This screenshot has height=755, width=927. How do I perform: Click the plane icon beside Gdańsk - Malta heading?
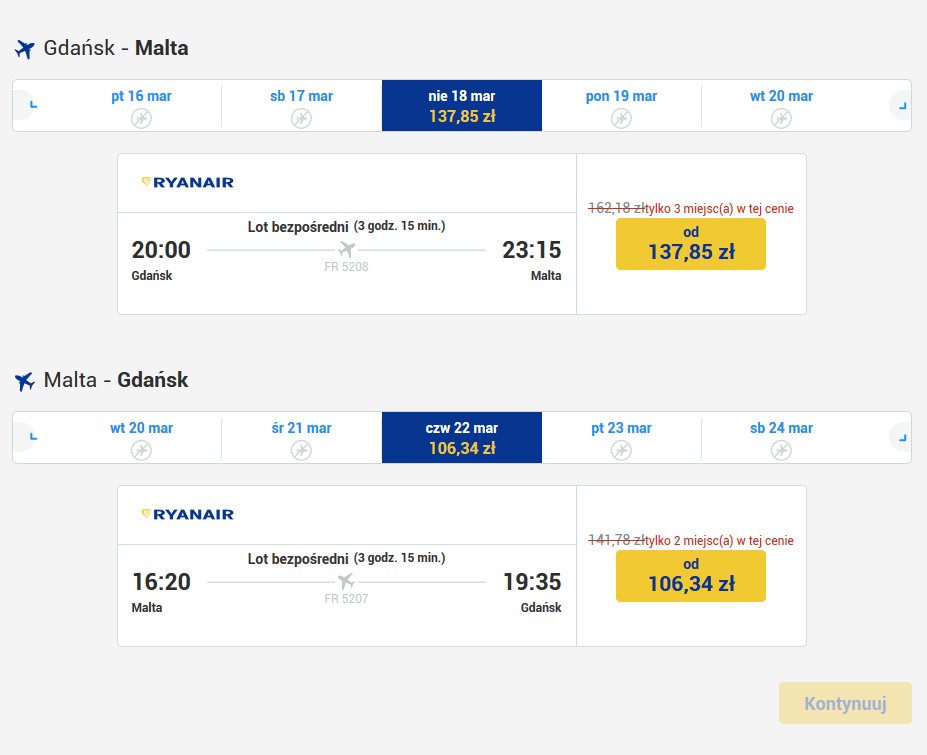(25, 49)
